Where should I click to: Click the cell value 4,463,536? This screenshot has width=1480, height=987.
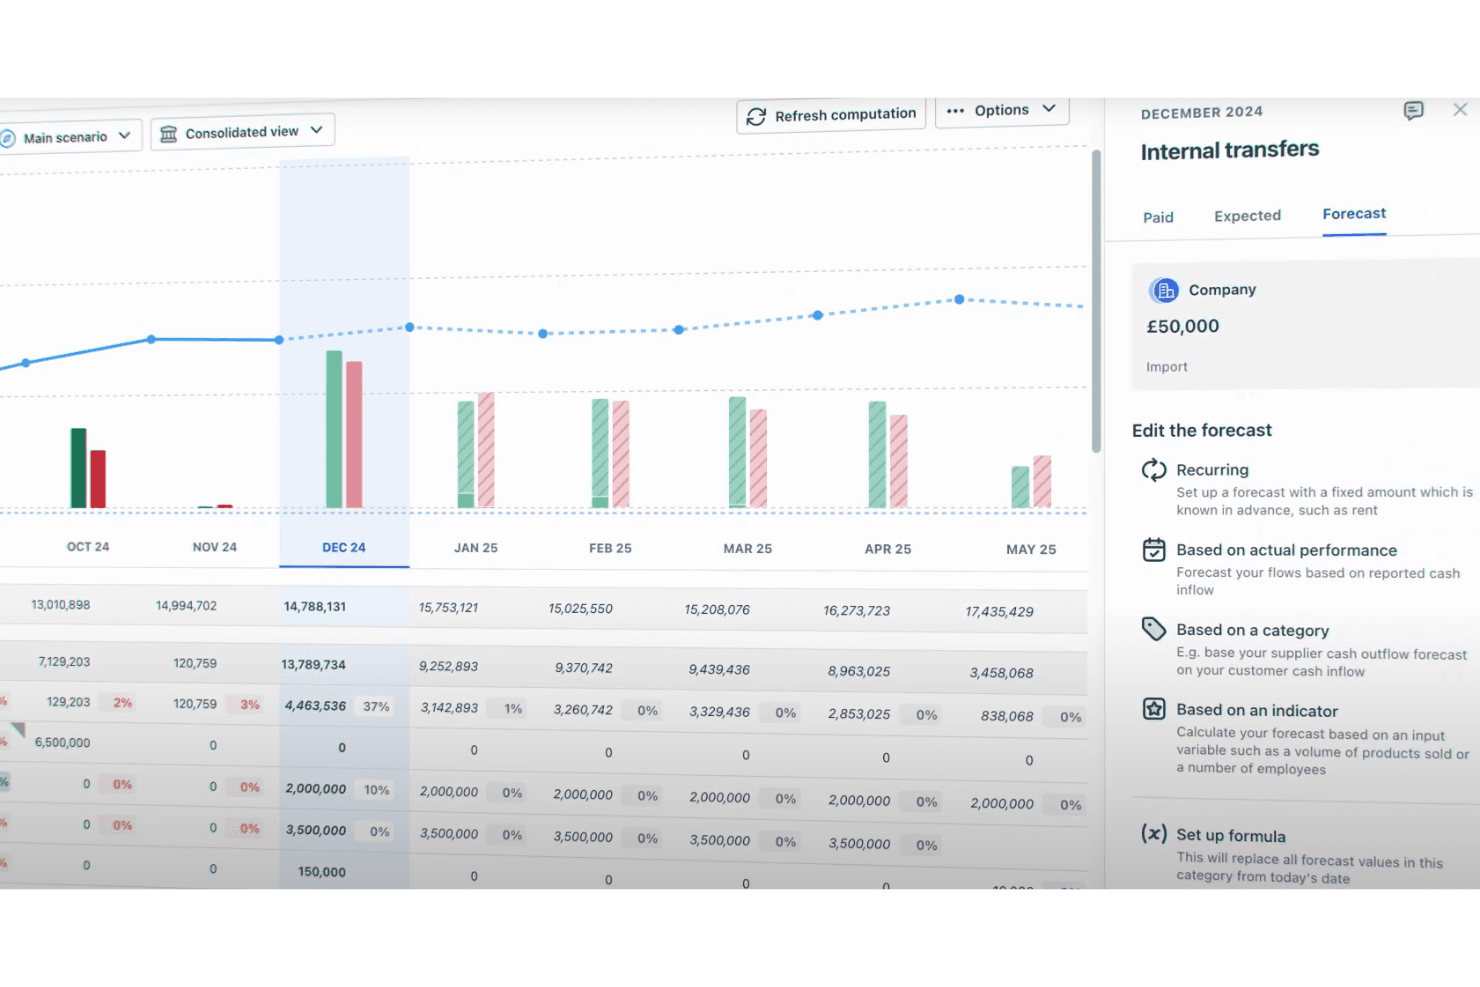point(315,705)
